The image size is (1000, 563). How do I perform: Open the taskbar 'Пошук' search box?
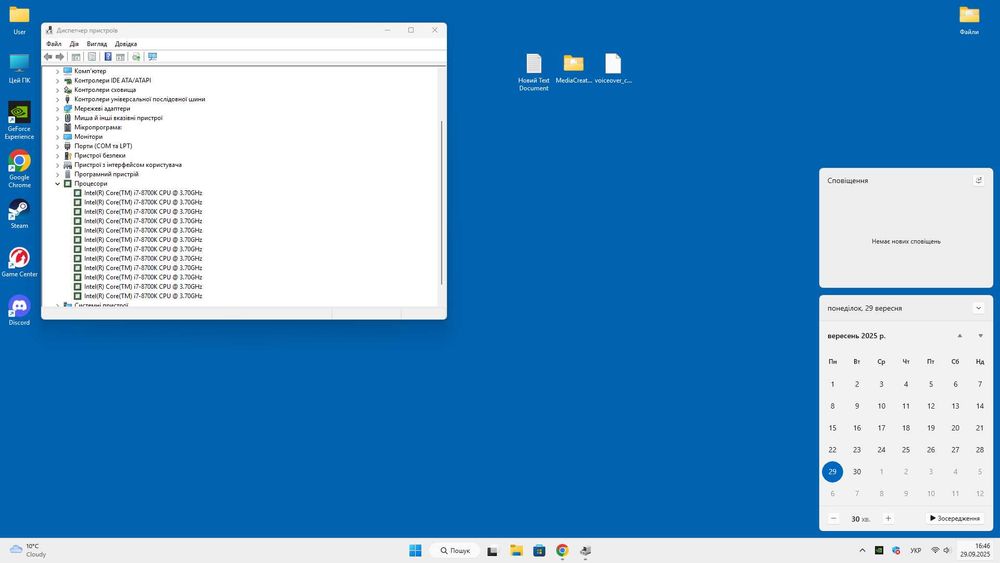point(455,550)
